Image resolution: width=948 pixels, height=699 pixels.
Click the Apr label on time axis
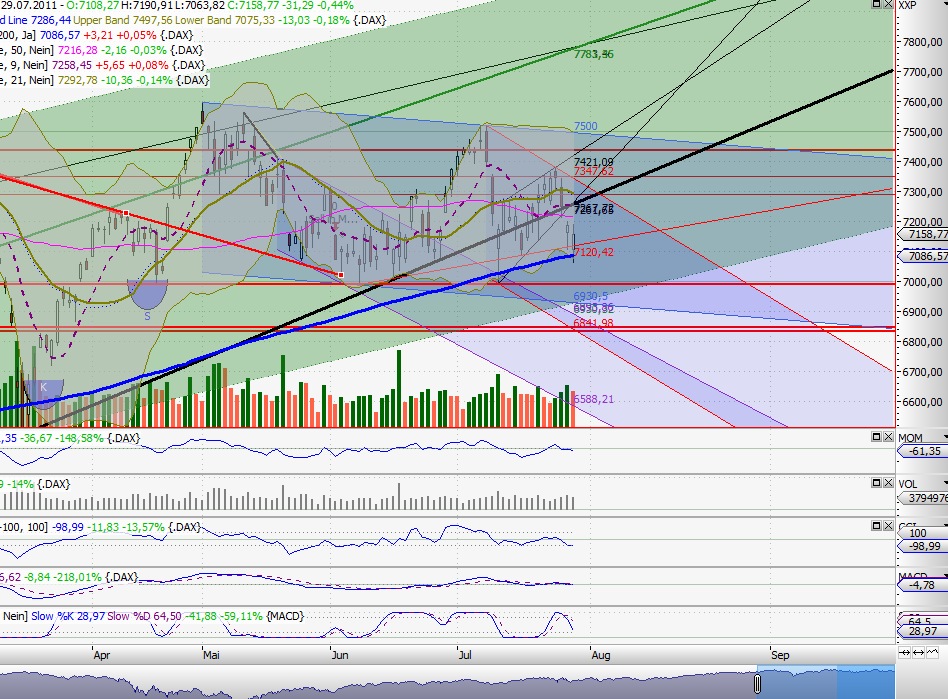click(x=102, y=655)
